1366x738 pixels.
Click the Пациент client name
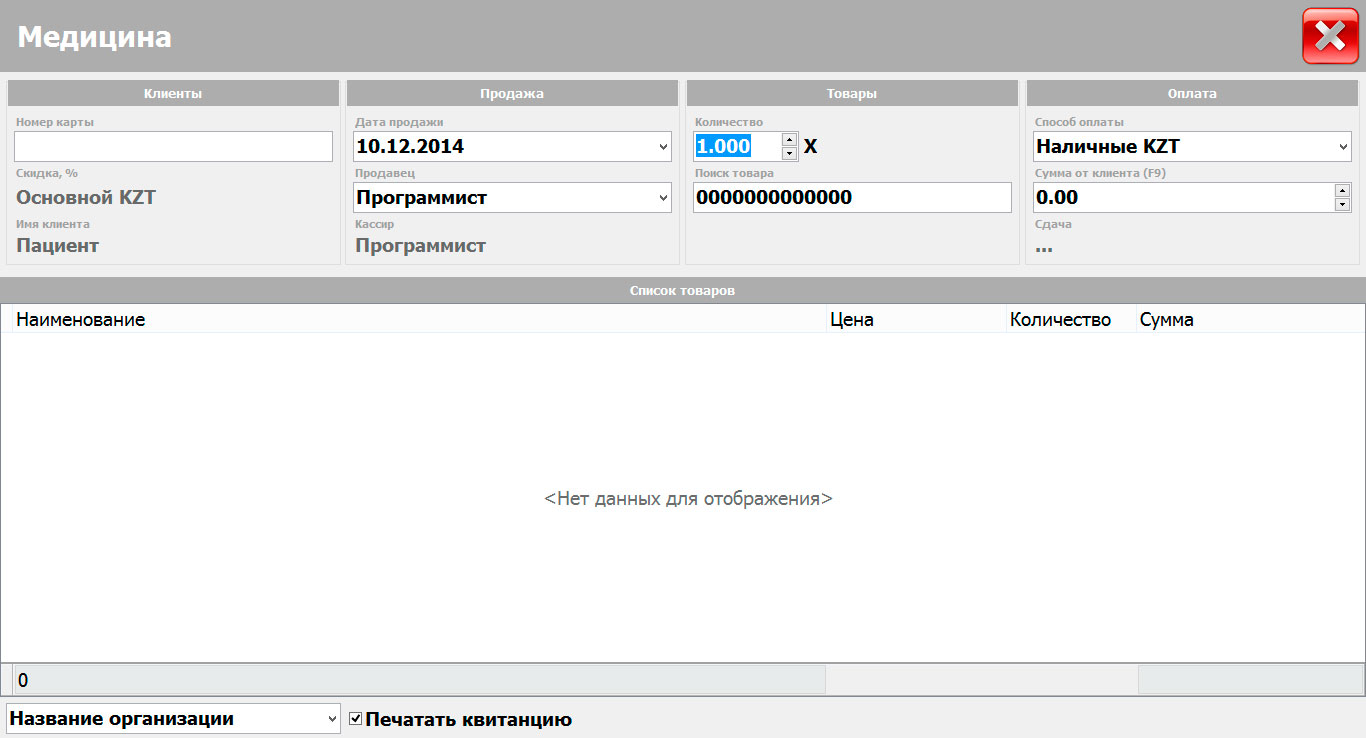[58, 245]
